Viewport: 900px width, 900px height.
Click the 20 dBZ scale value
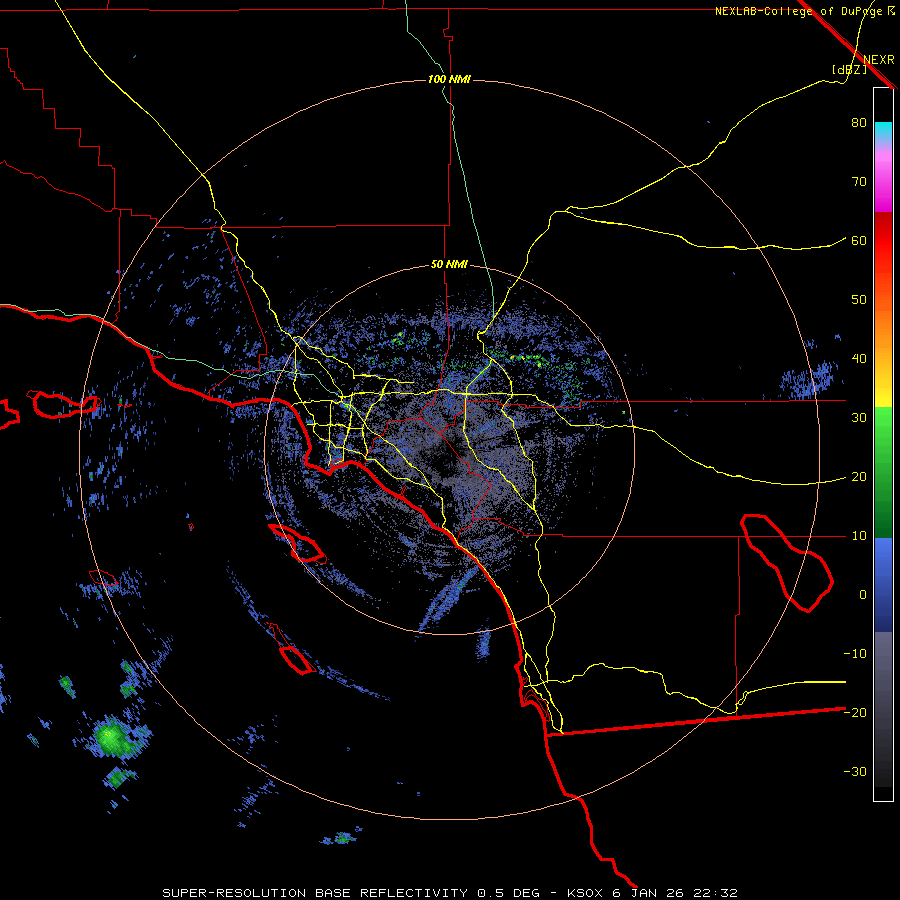click(x=859, y=477)
